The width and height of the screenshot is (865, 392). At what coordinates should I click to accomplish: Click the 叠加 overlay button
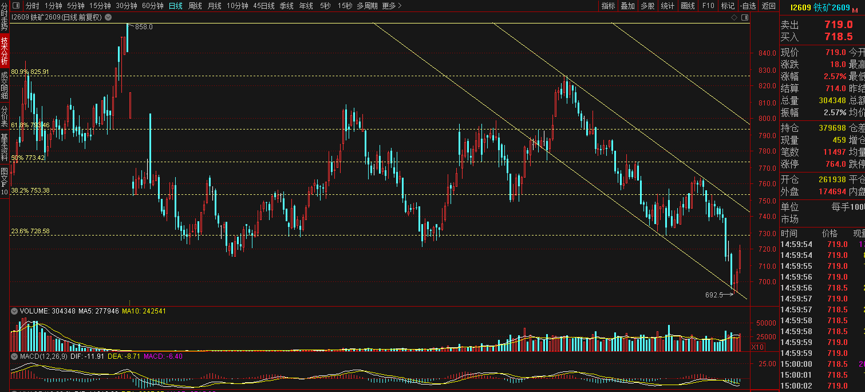pyautogui.click(x=627, y=6)
